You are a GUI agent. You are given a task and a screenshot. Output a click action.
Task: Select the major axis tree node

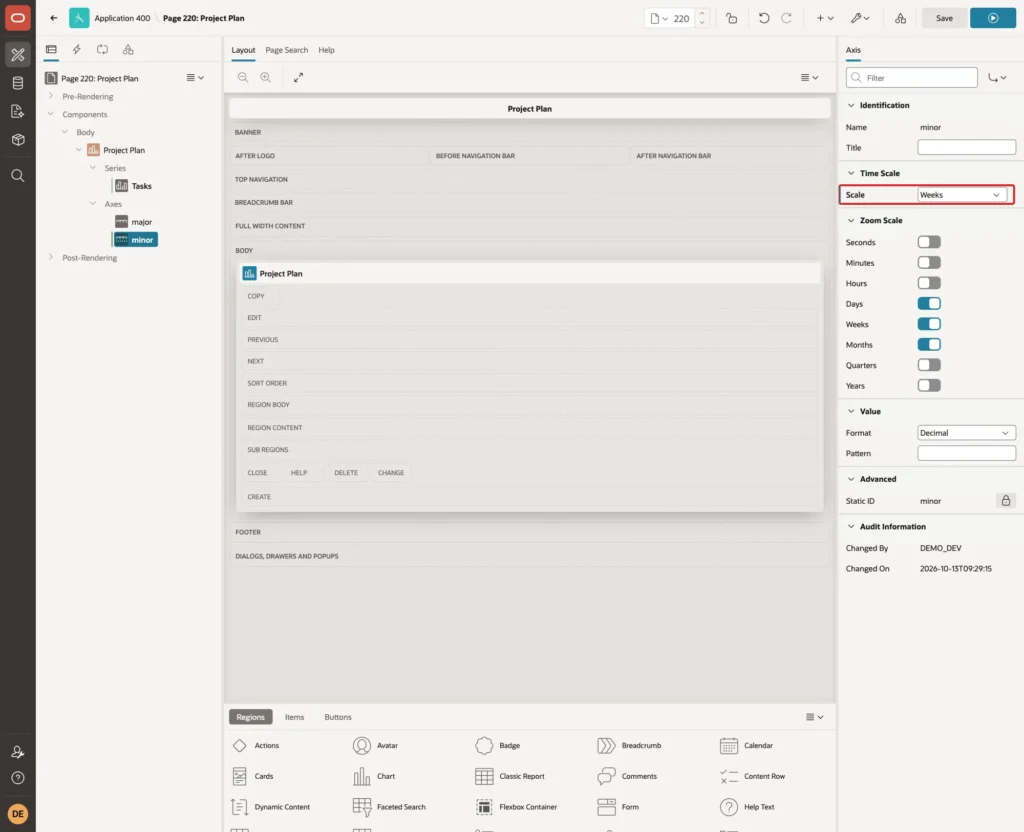pos(134,222)
